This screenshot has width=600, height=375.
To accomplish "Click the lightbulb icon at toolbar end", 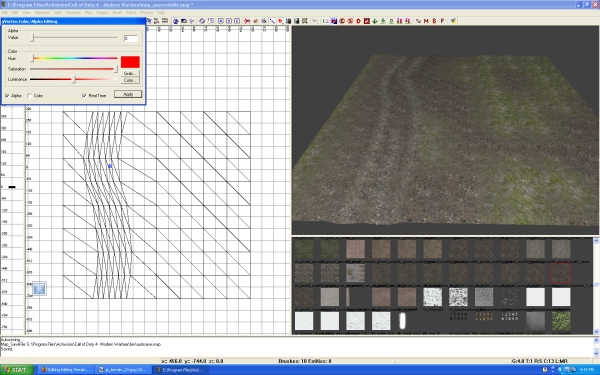I will (453, 21).
